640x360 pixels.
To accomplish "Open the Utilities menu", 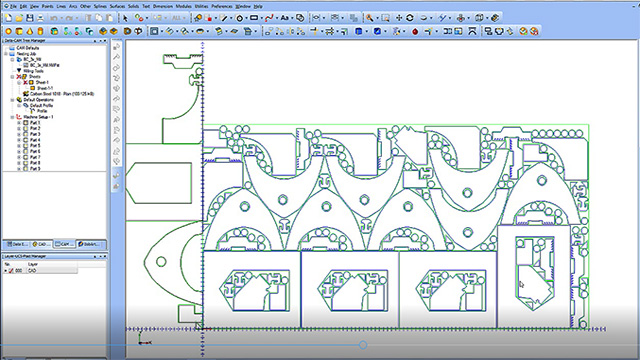I will pyautogui.click(x=201, y=7).
